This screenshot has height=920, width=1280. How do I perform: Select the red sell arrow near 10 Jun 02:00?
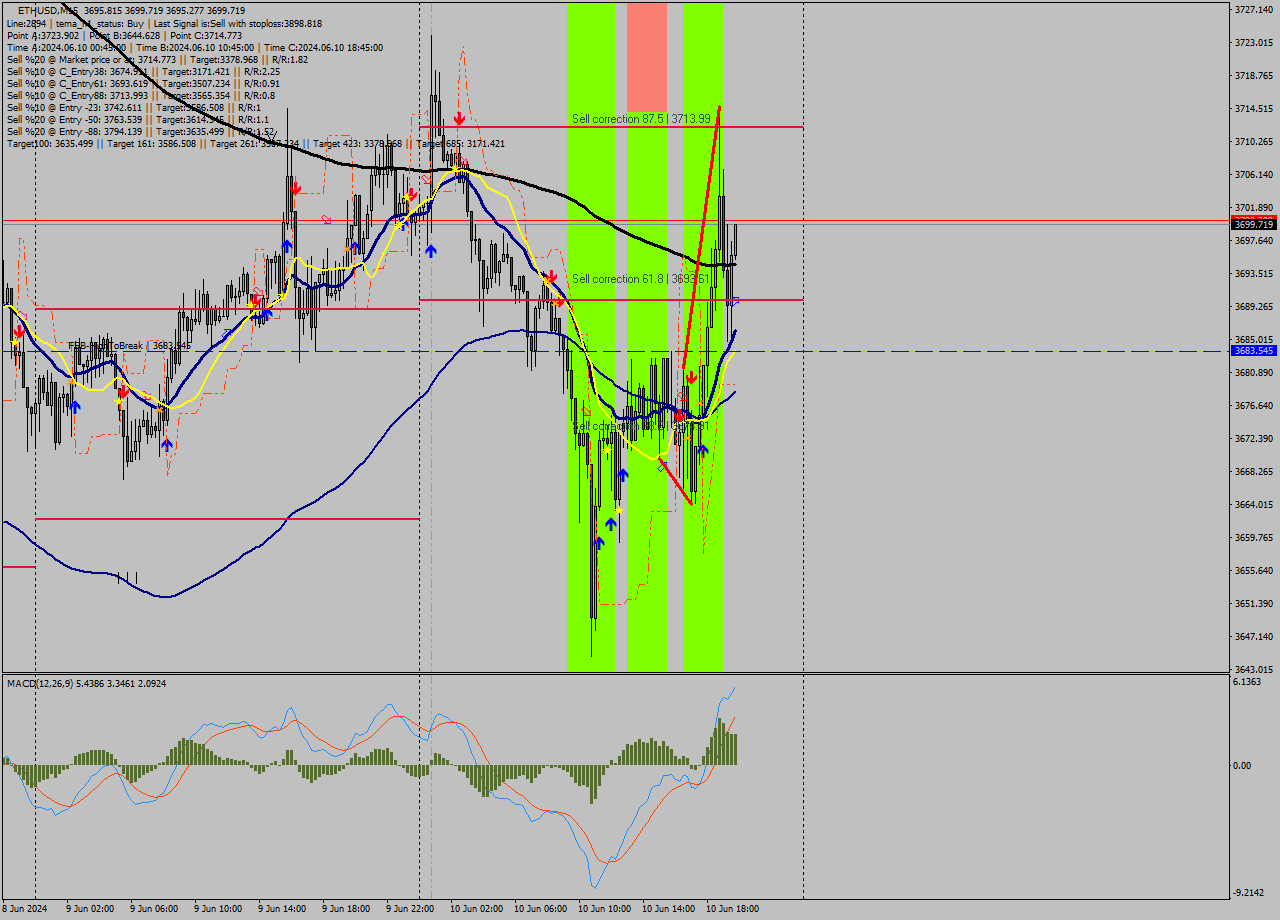(550, 275)
